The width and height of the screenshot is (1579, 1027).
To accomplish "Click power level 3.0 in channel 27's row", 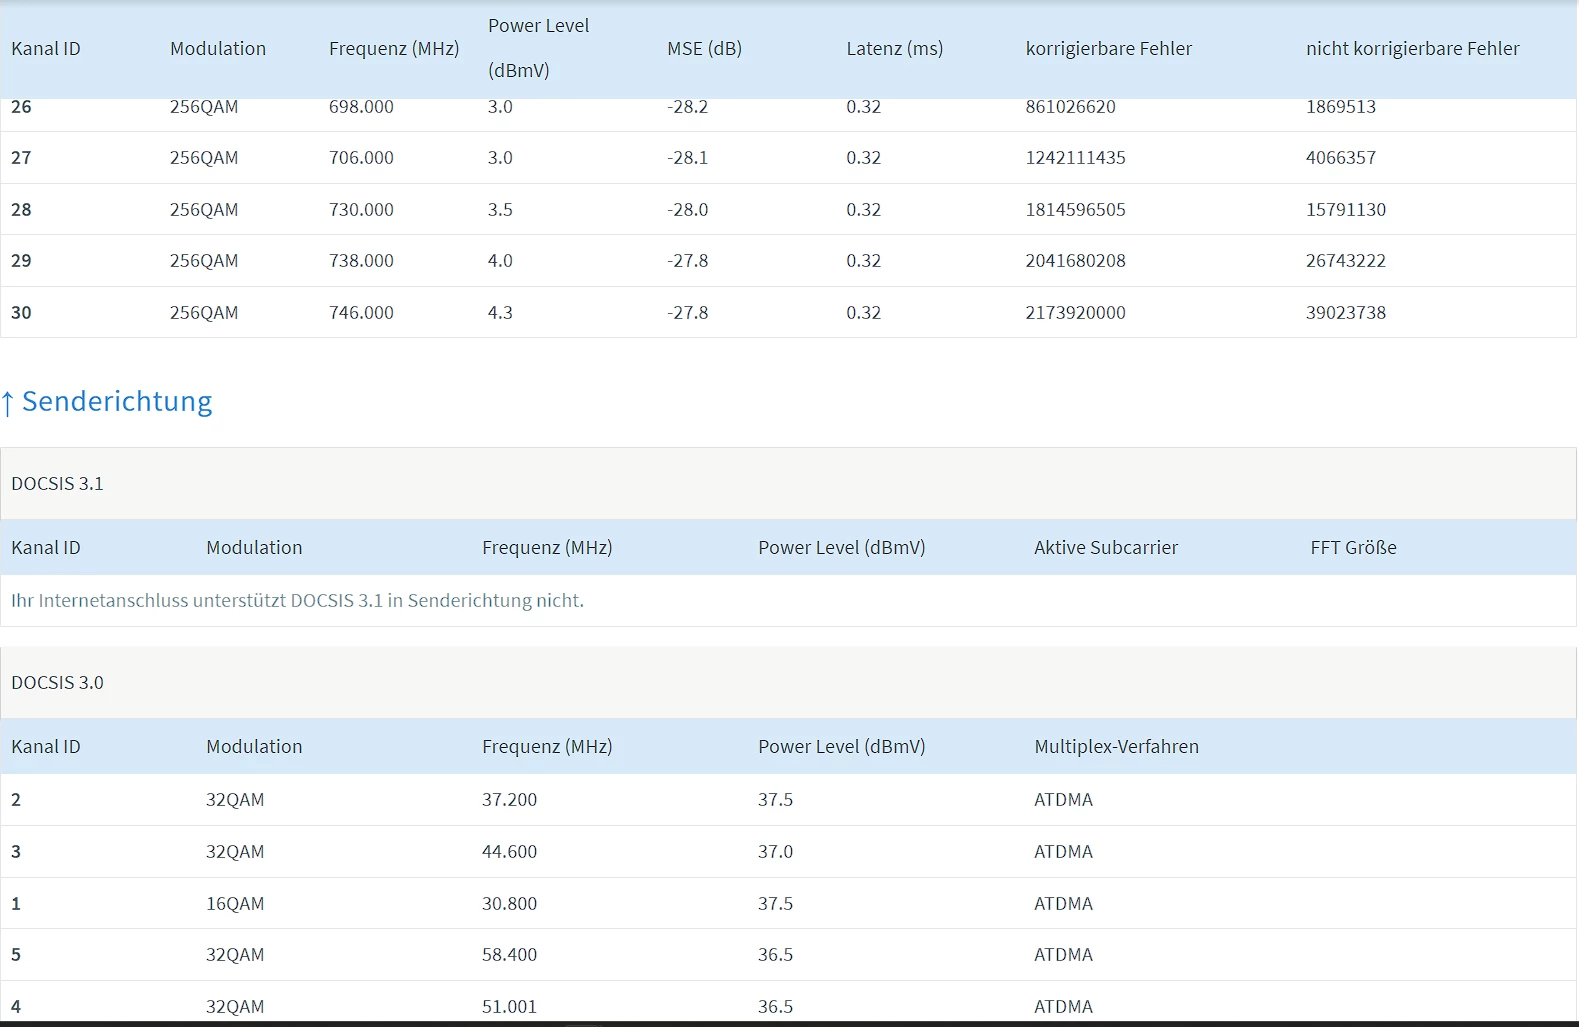I will click(500, 158).
